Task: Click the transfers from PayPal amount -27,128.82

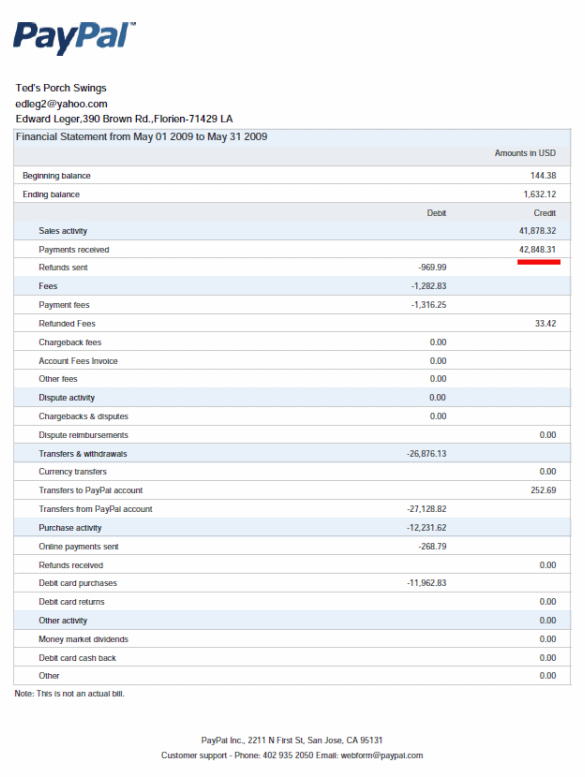Action: [x=426, y=509]
